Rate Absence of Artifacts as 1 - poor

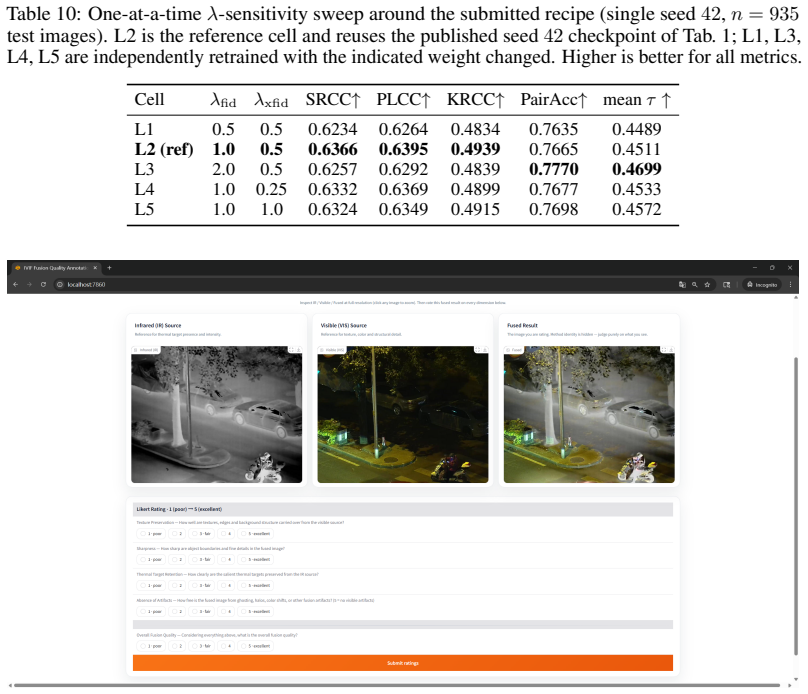coord(151,612)
